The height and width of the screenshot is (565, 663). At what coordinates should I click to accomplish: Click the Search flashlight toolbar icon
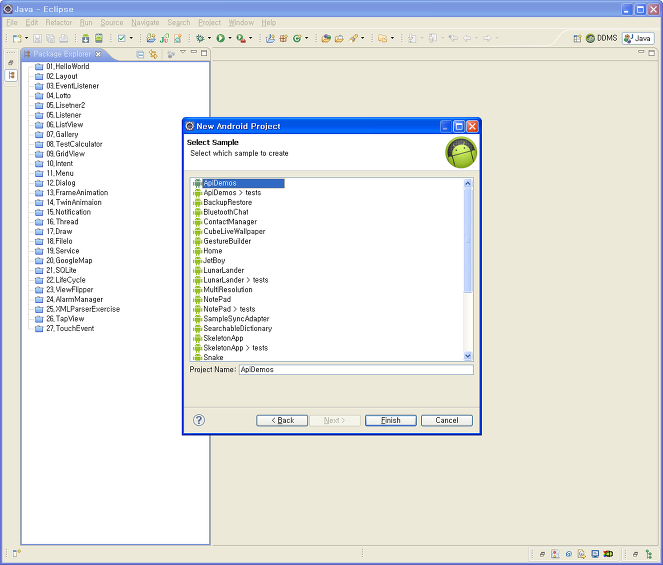tap(353, 38)
